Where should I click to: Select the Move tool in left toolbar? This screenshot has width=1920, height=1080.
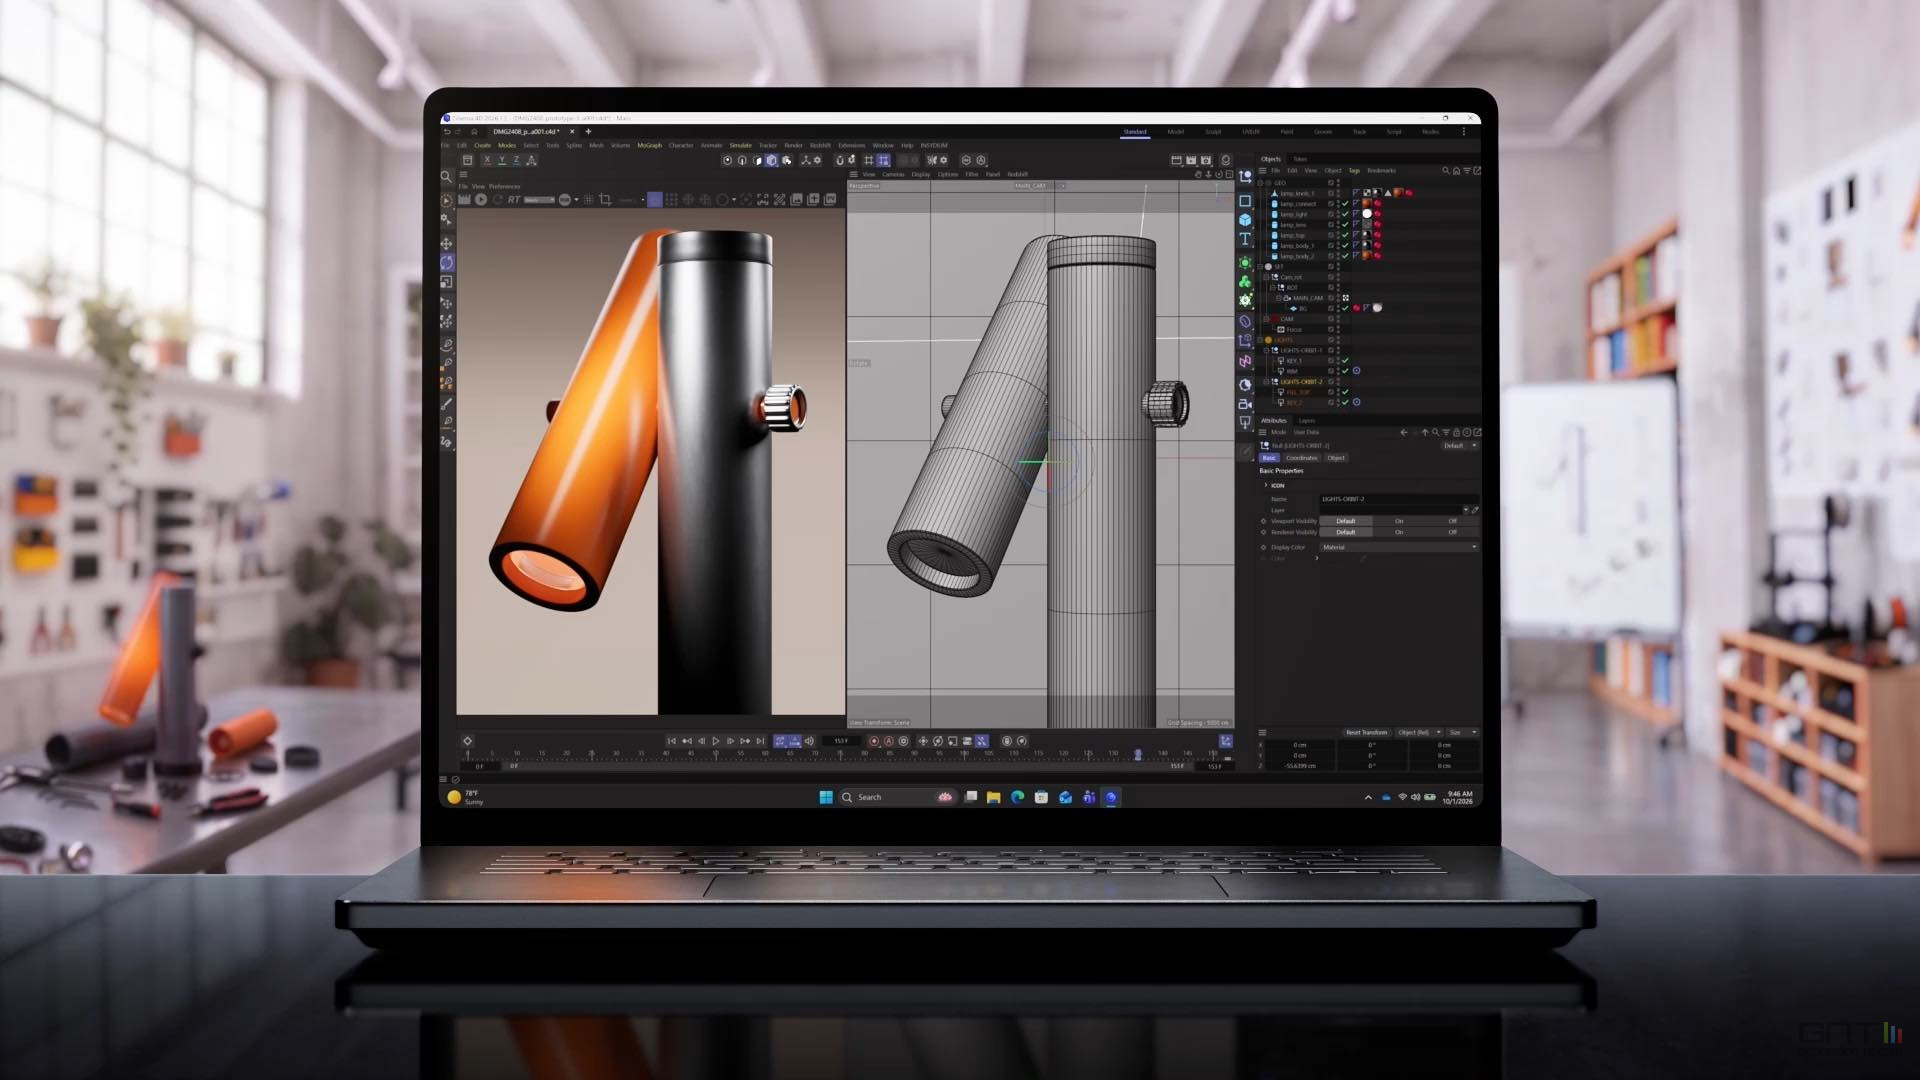click(x=446, y=243)
